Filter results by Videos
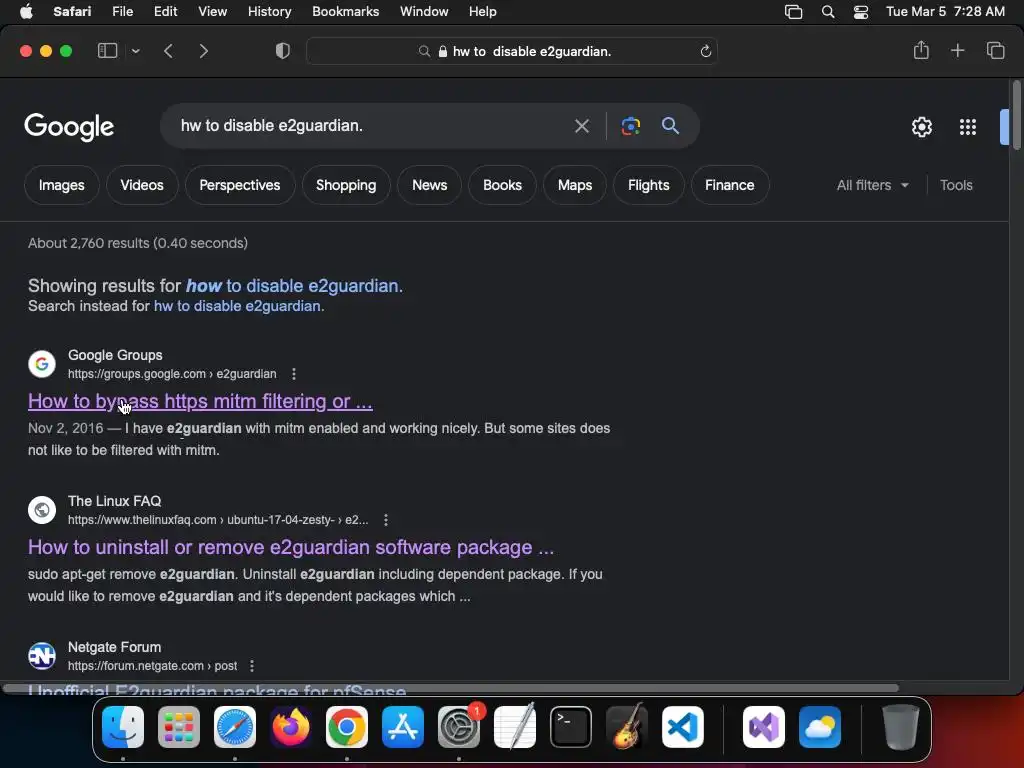1024x768 pixels. 142,185
